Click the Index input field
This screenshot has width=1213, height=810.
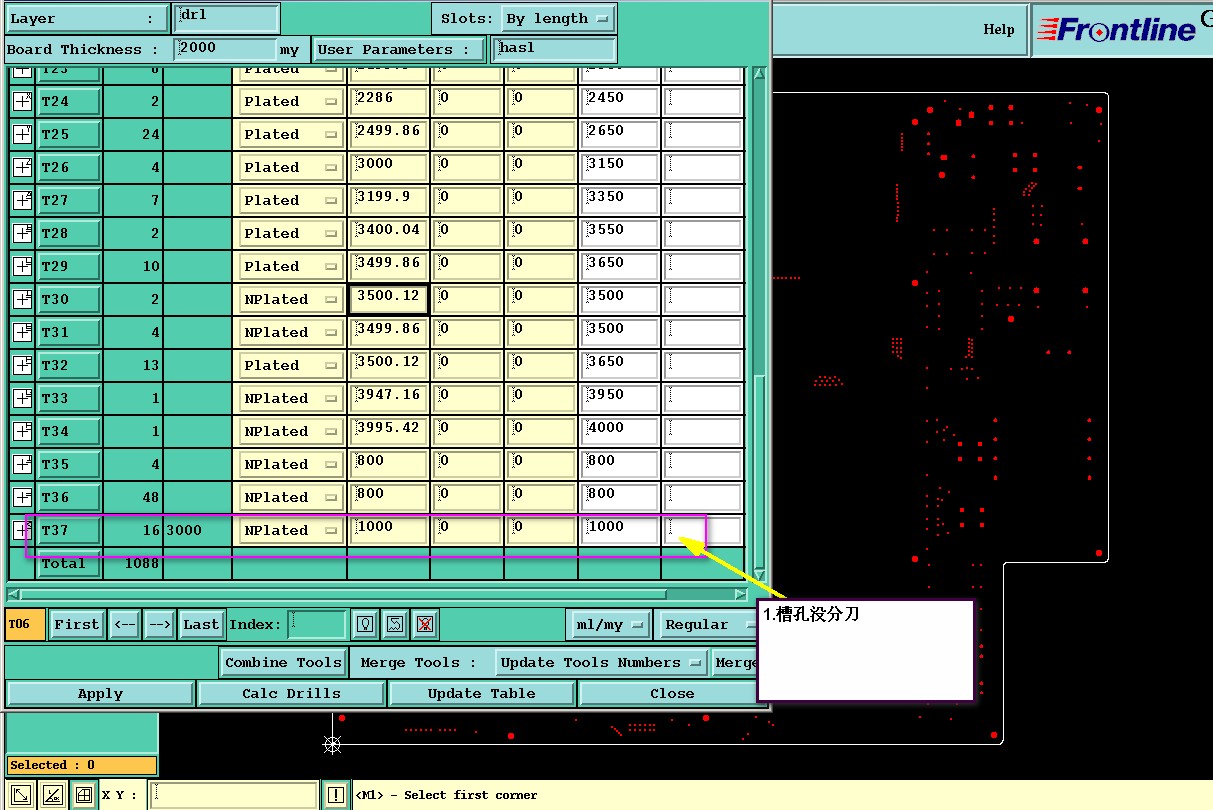point(317,625)
